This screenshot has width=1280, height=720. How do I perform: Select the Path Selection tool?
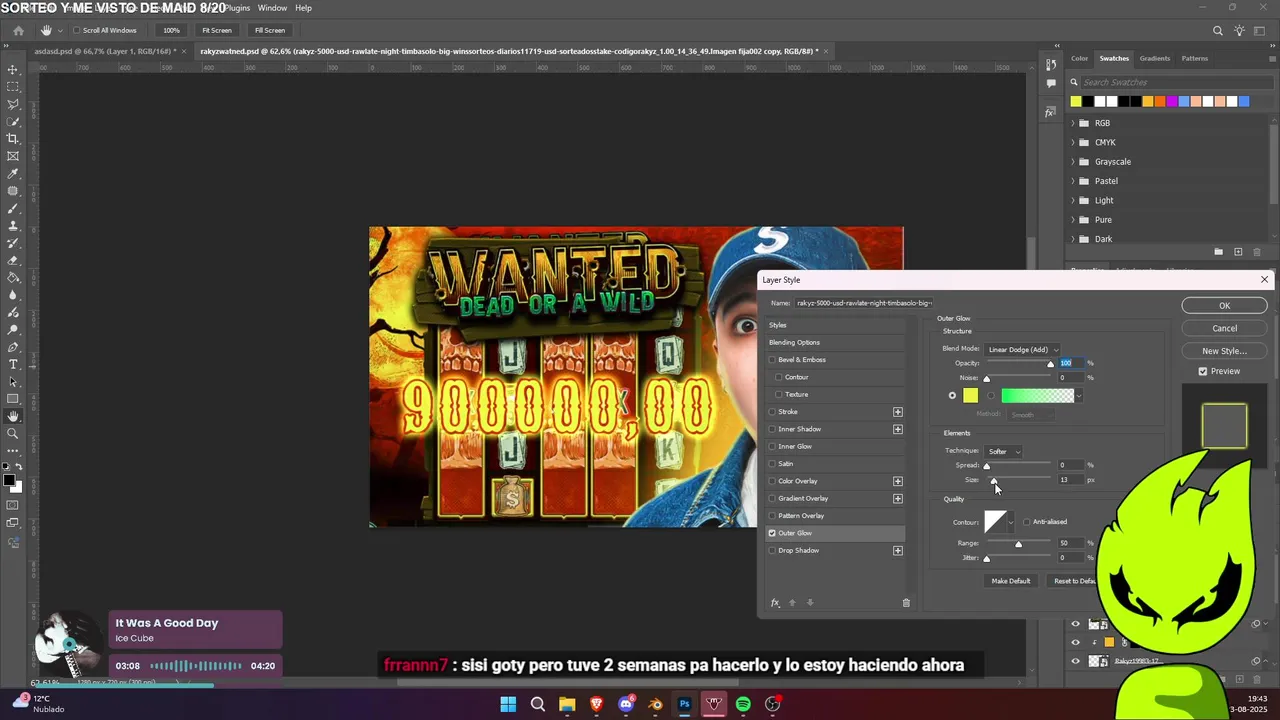coord(13,382)
